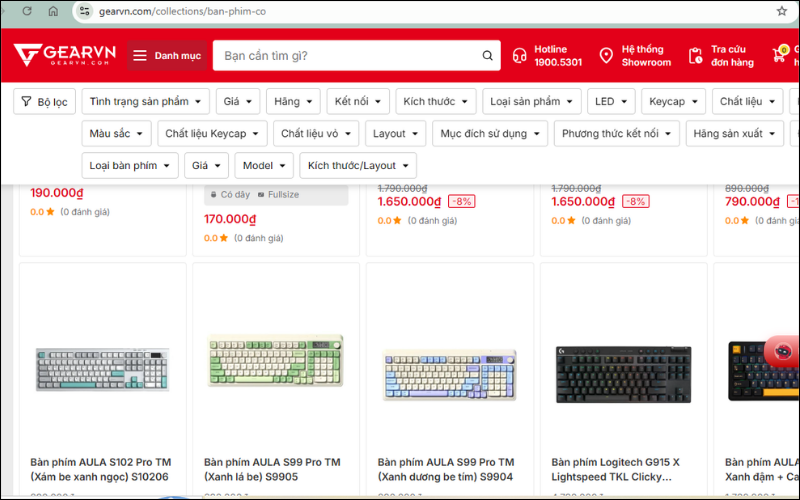Screen dimensions: 800x500
Task: Expand the Chất liệu filter dropdown
Action: 747,102
